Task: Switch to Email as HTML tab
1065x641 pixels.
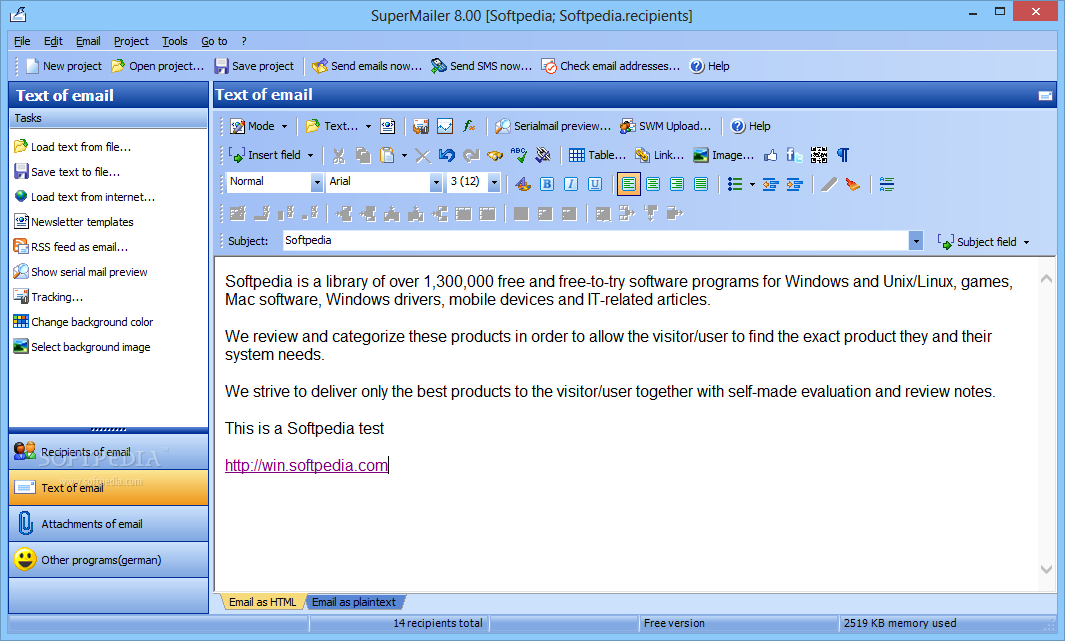Action: tap(262, 602)
